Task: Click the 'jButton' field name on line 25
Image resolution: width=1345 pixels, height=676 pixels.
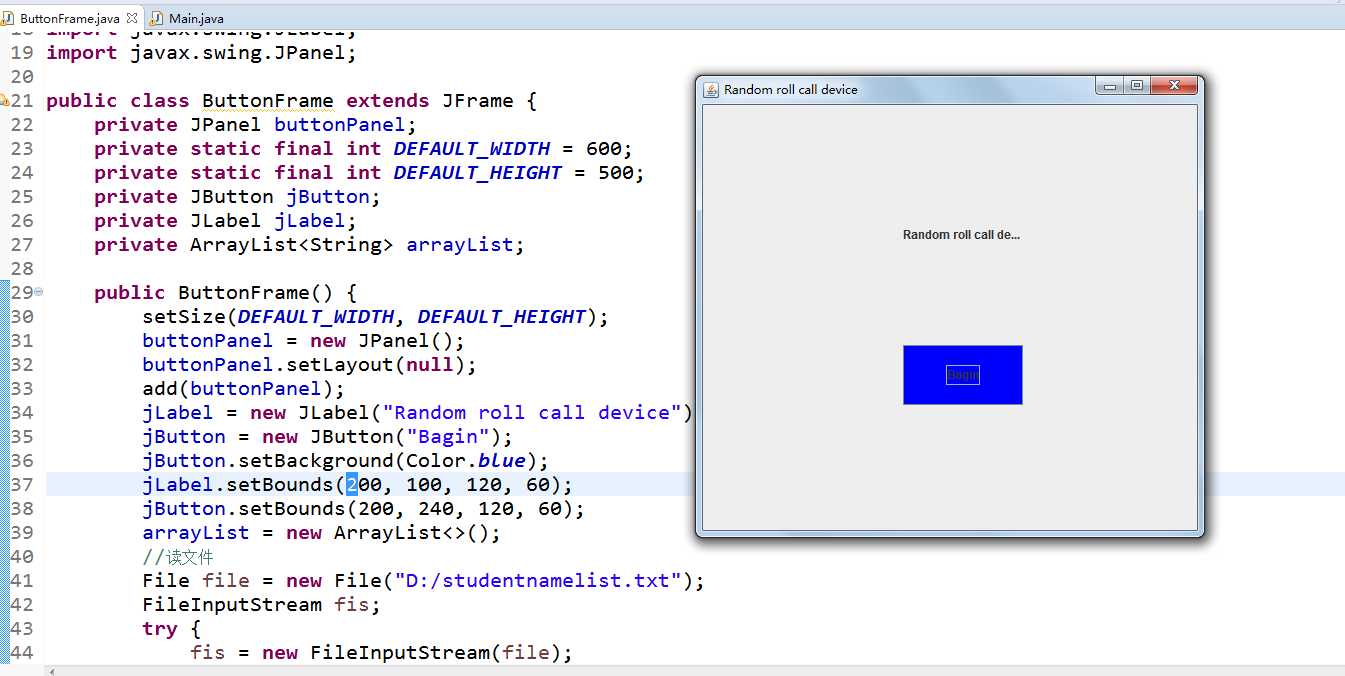Action: pos(327,196)
